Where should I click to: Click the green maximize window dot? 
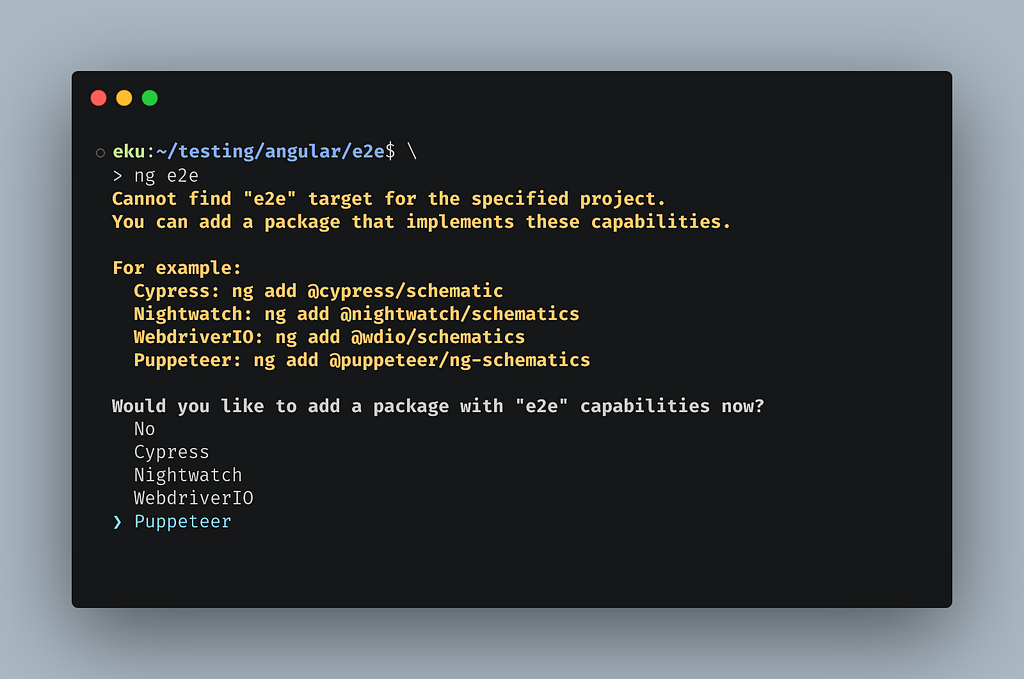point(150,98)
